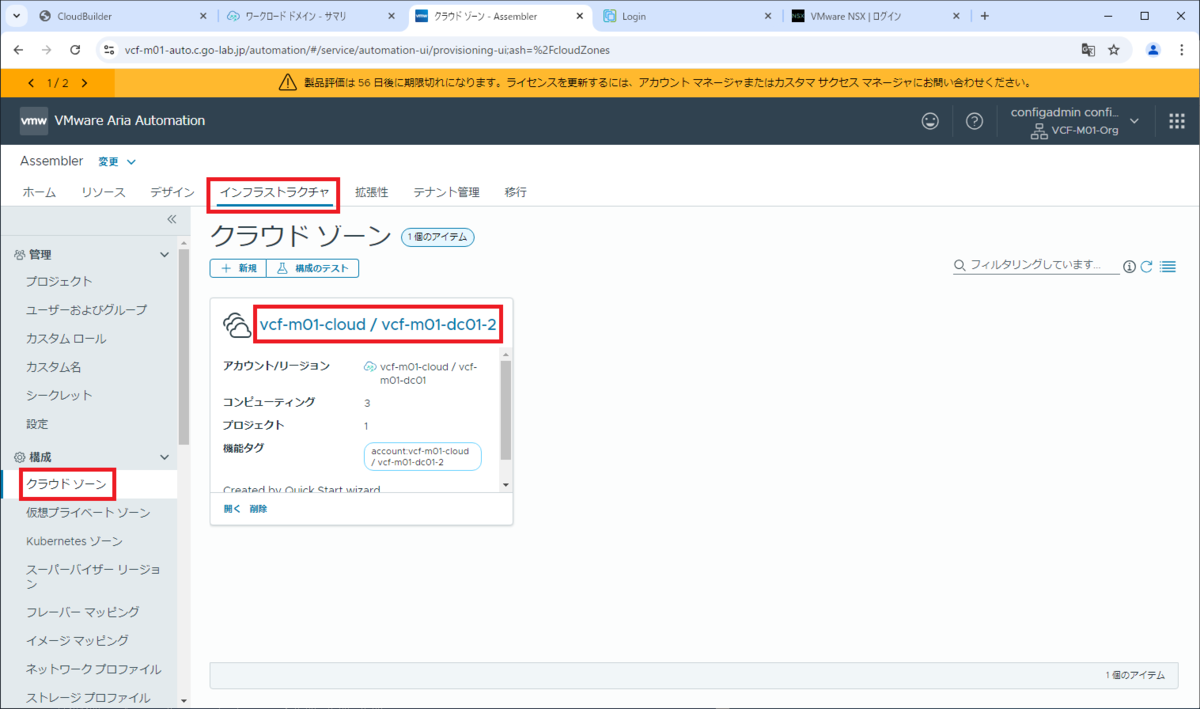
Task: Select クラウド ゾーン in sidebar
Action: (66, 484)
